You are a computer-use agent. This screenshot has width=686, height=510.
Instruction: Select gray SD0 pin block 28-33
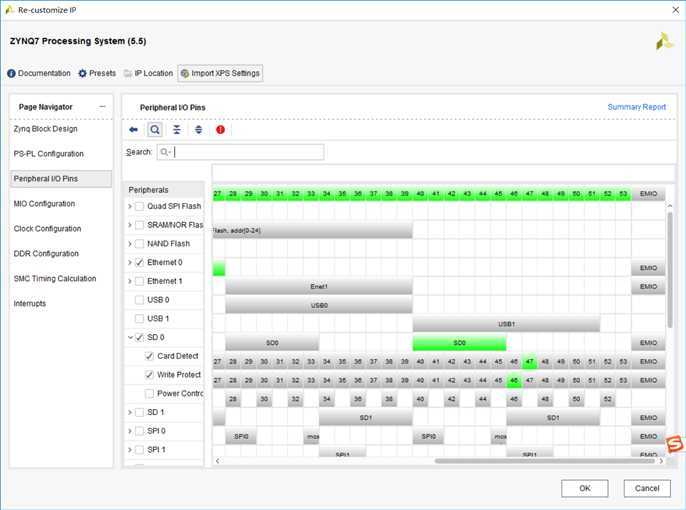[x=272, y=343]
